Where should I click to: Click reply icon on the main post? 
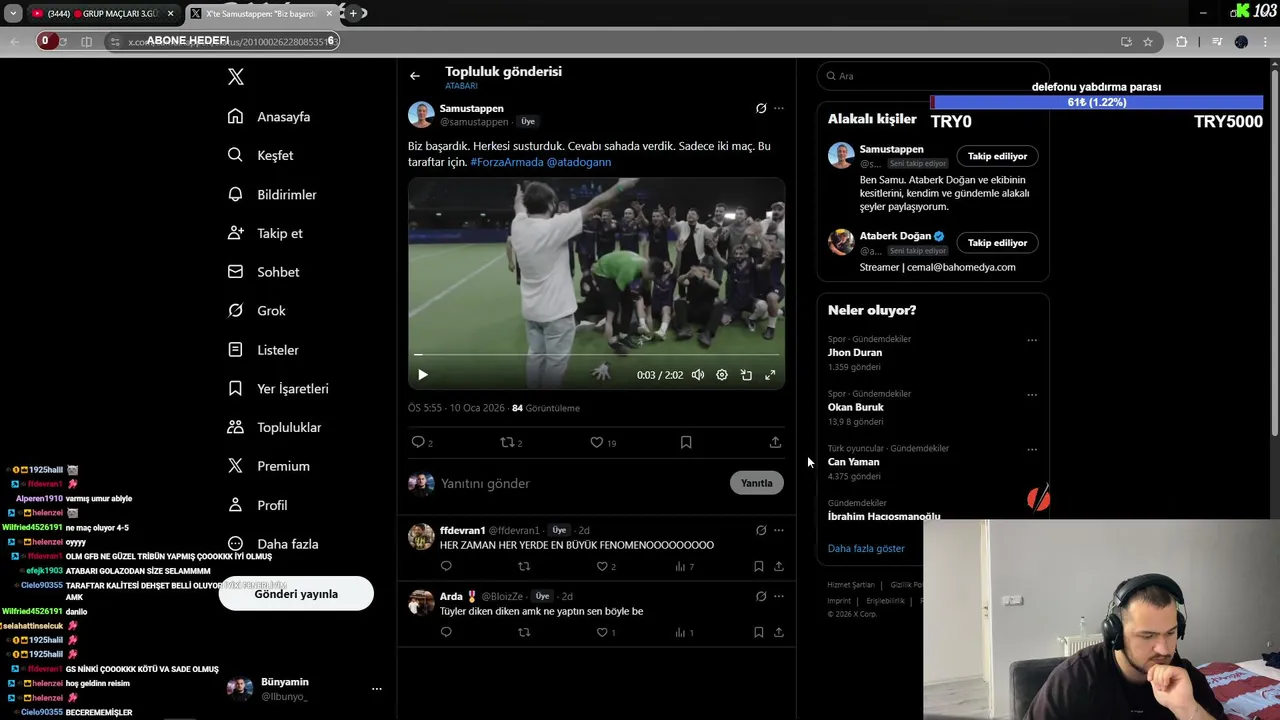(418, 442)
